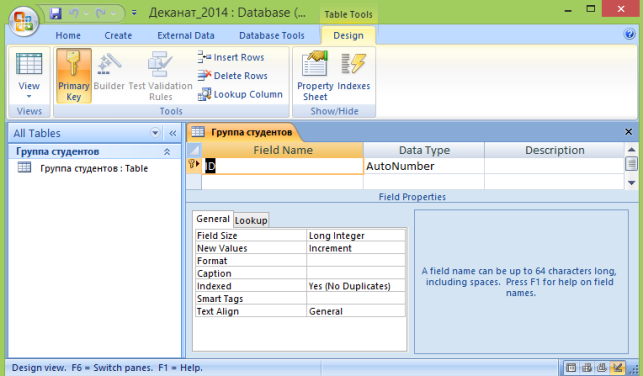Click the empty second Field Name cell

pos(282,182)
